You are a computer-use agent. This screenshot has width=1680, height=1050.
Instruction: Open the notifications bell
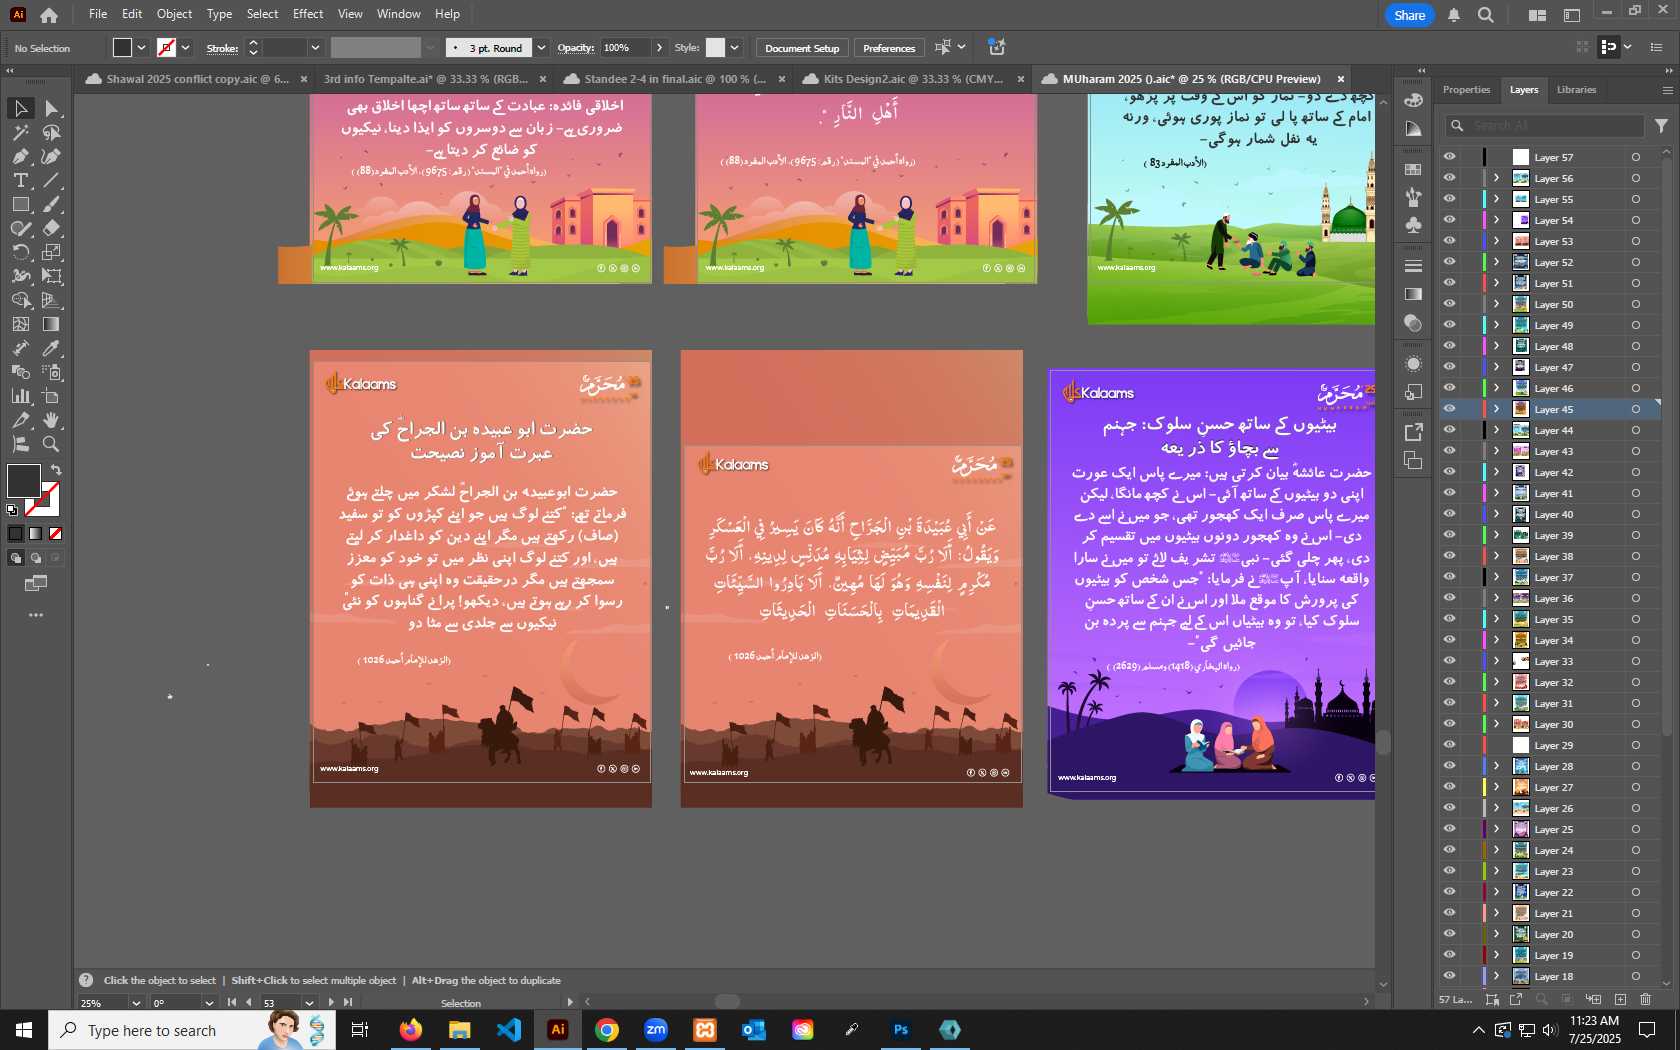click(1454, 15)
